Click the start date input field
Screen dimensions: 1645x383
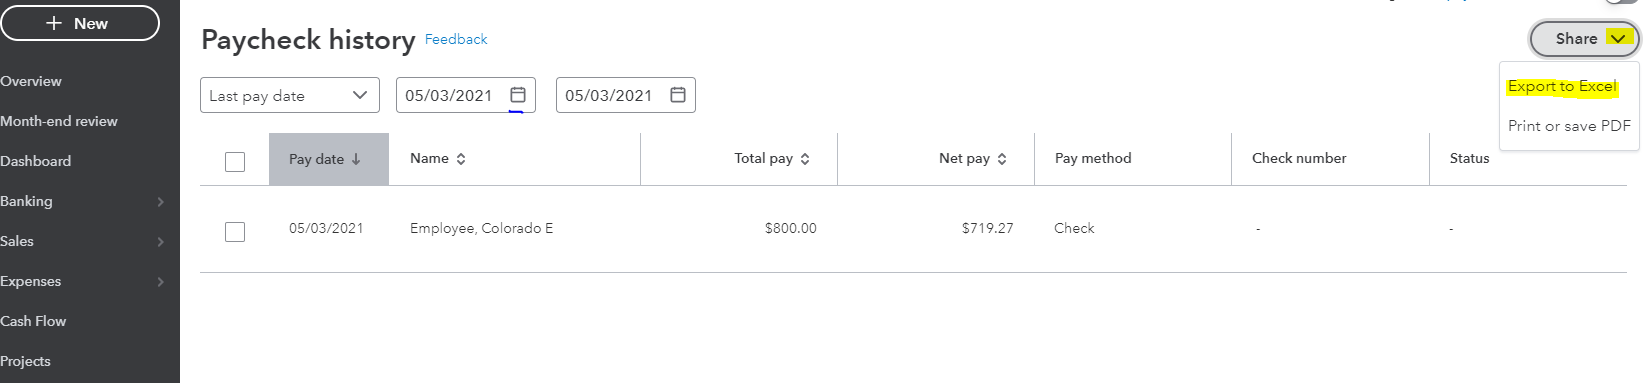click(x=466, y=95)
